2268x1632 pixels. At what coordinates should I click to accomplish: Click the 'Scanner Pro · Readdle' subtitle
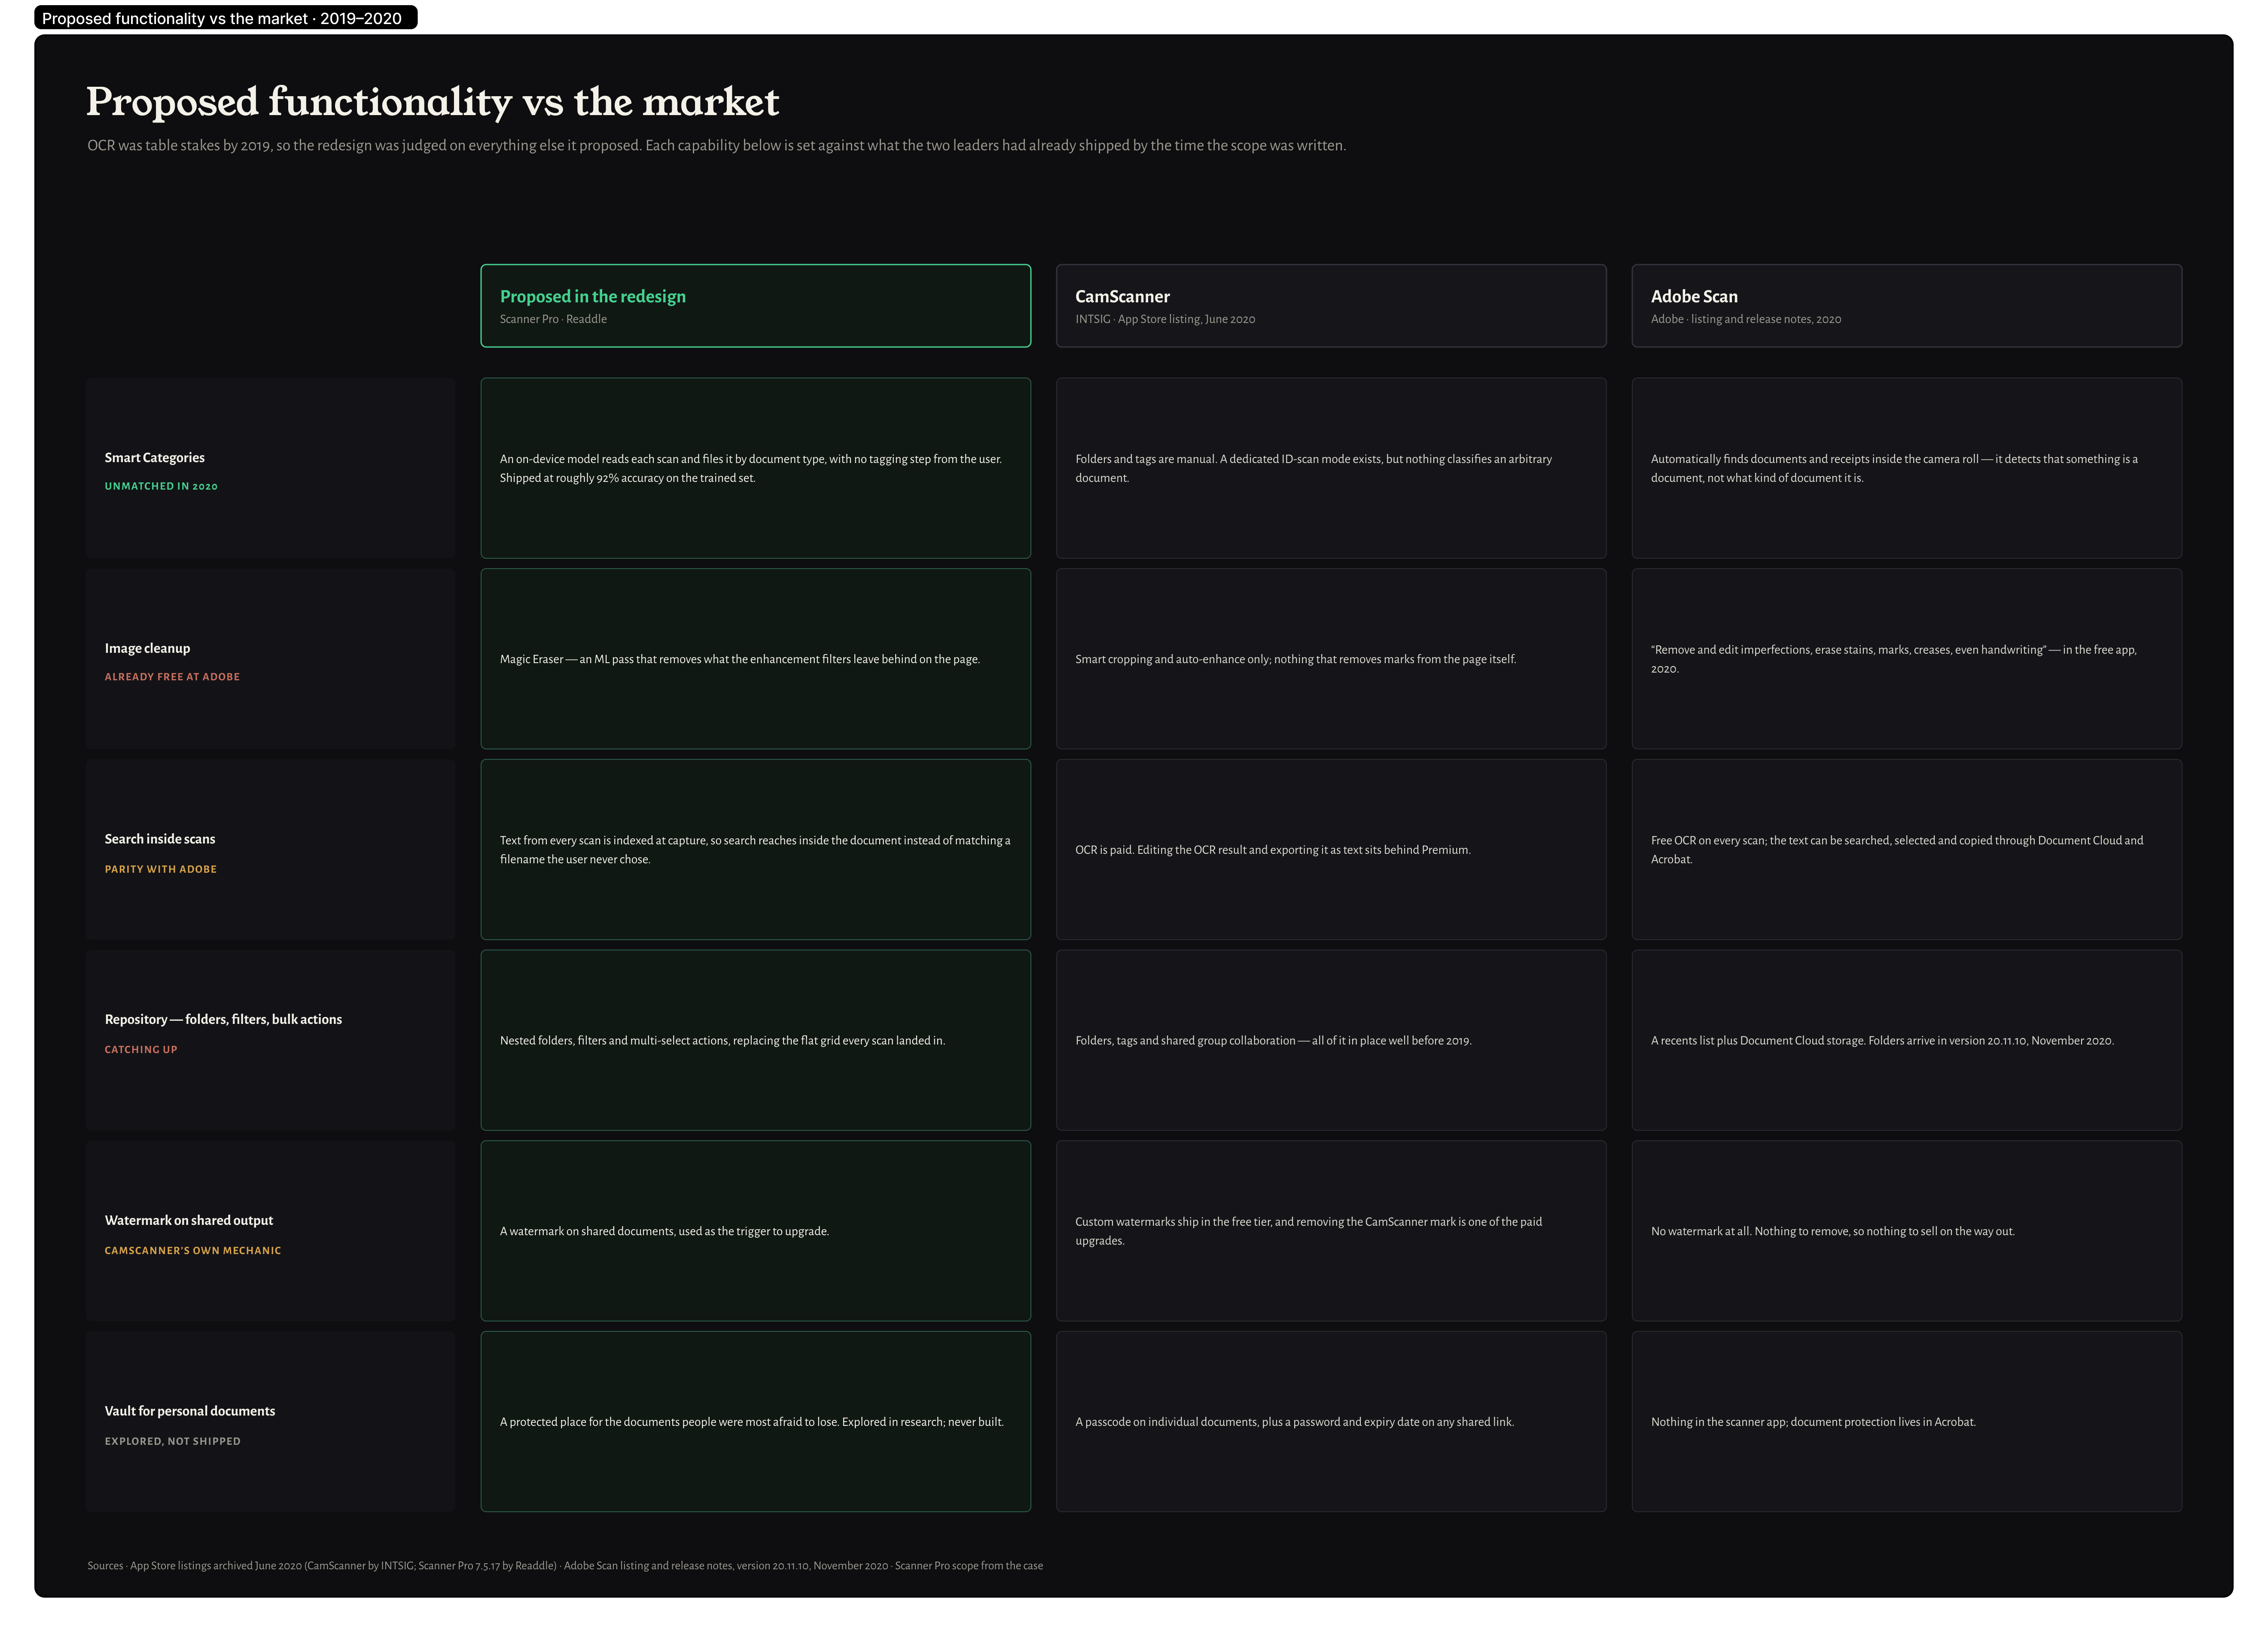(x=553, y=319)
